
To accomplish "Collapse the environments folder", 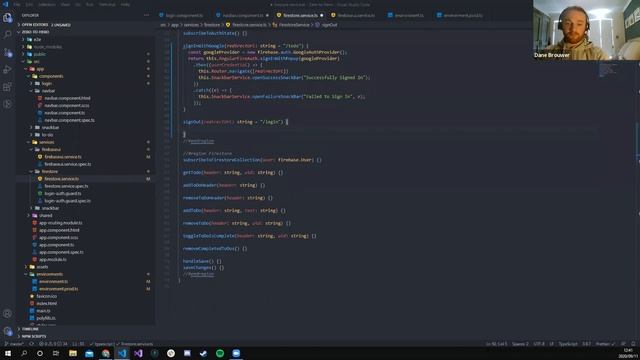I will tap(49, 274).
